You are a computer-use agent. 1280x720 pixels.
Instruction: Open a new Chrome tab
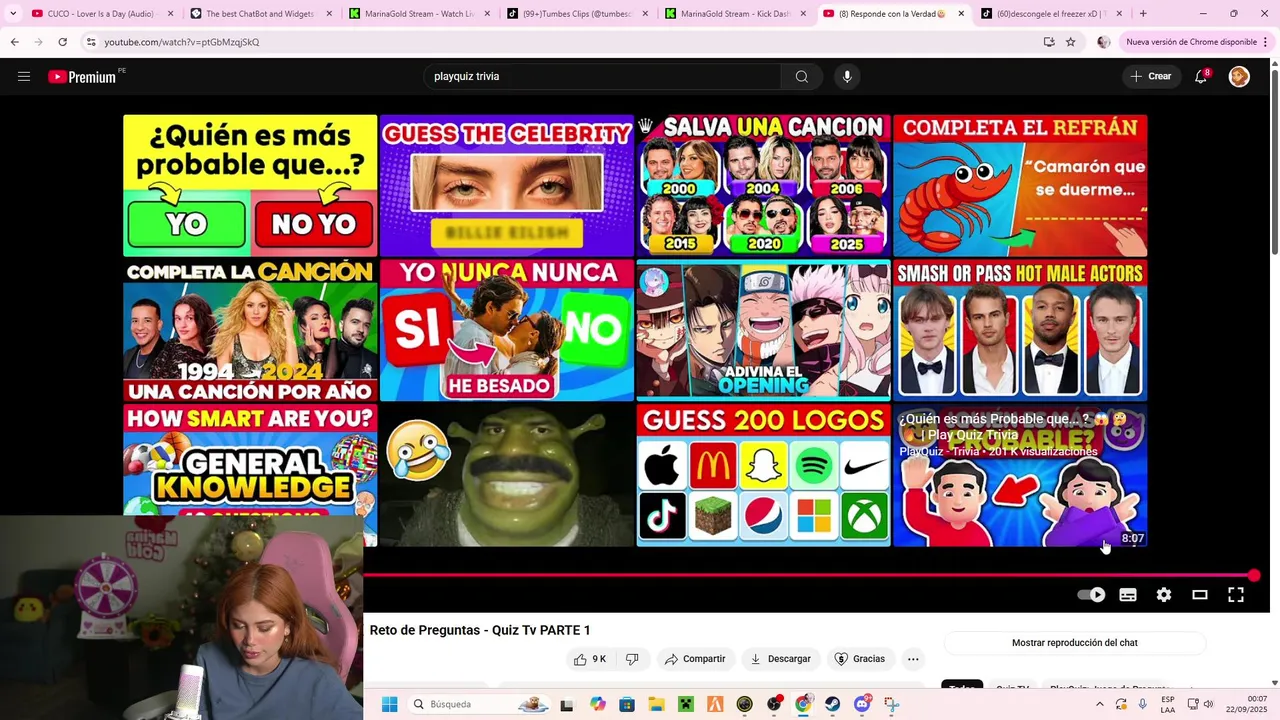click(x=1143, y=14)
